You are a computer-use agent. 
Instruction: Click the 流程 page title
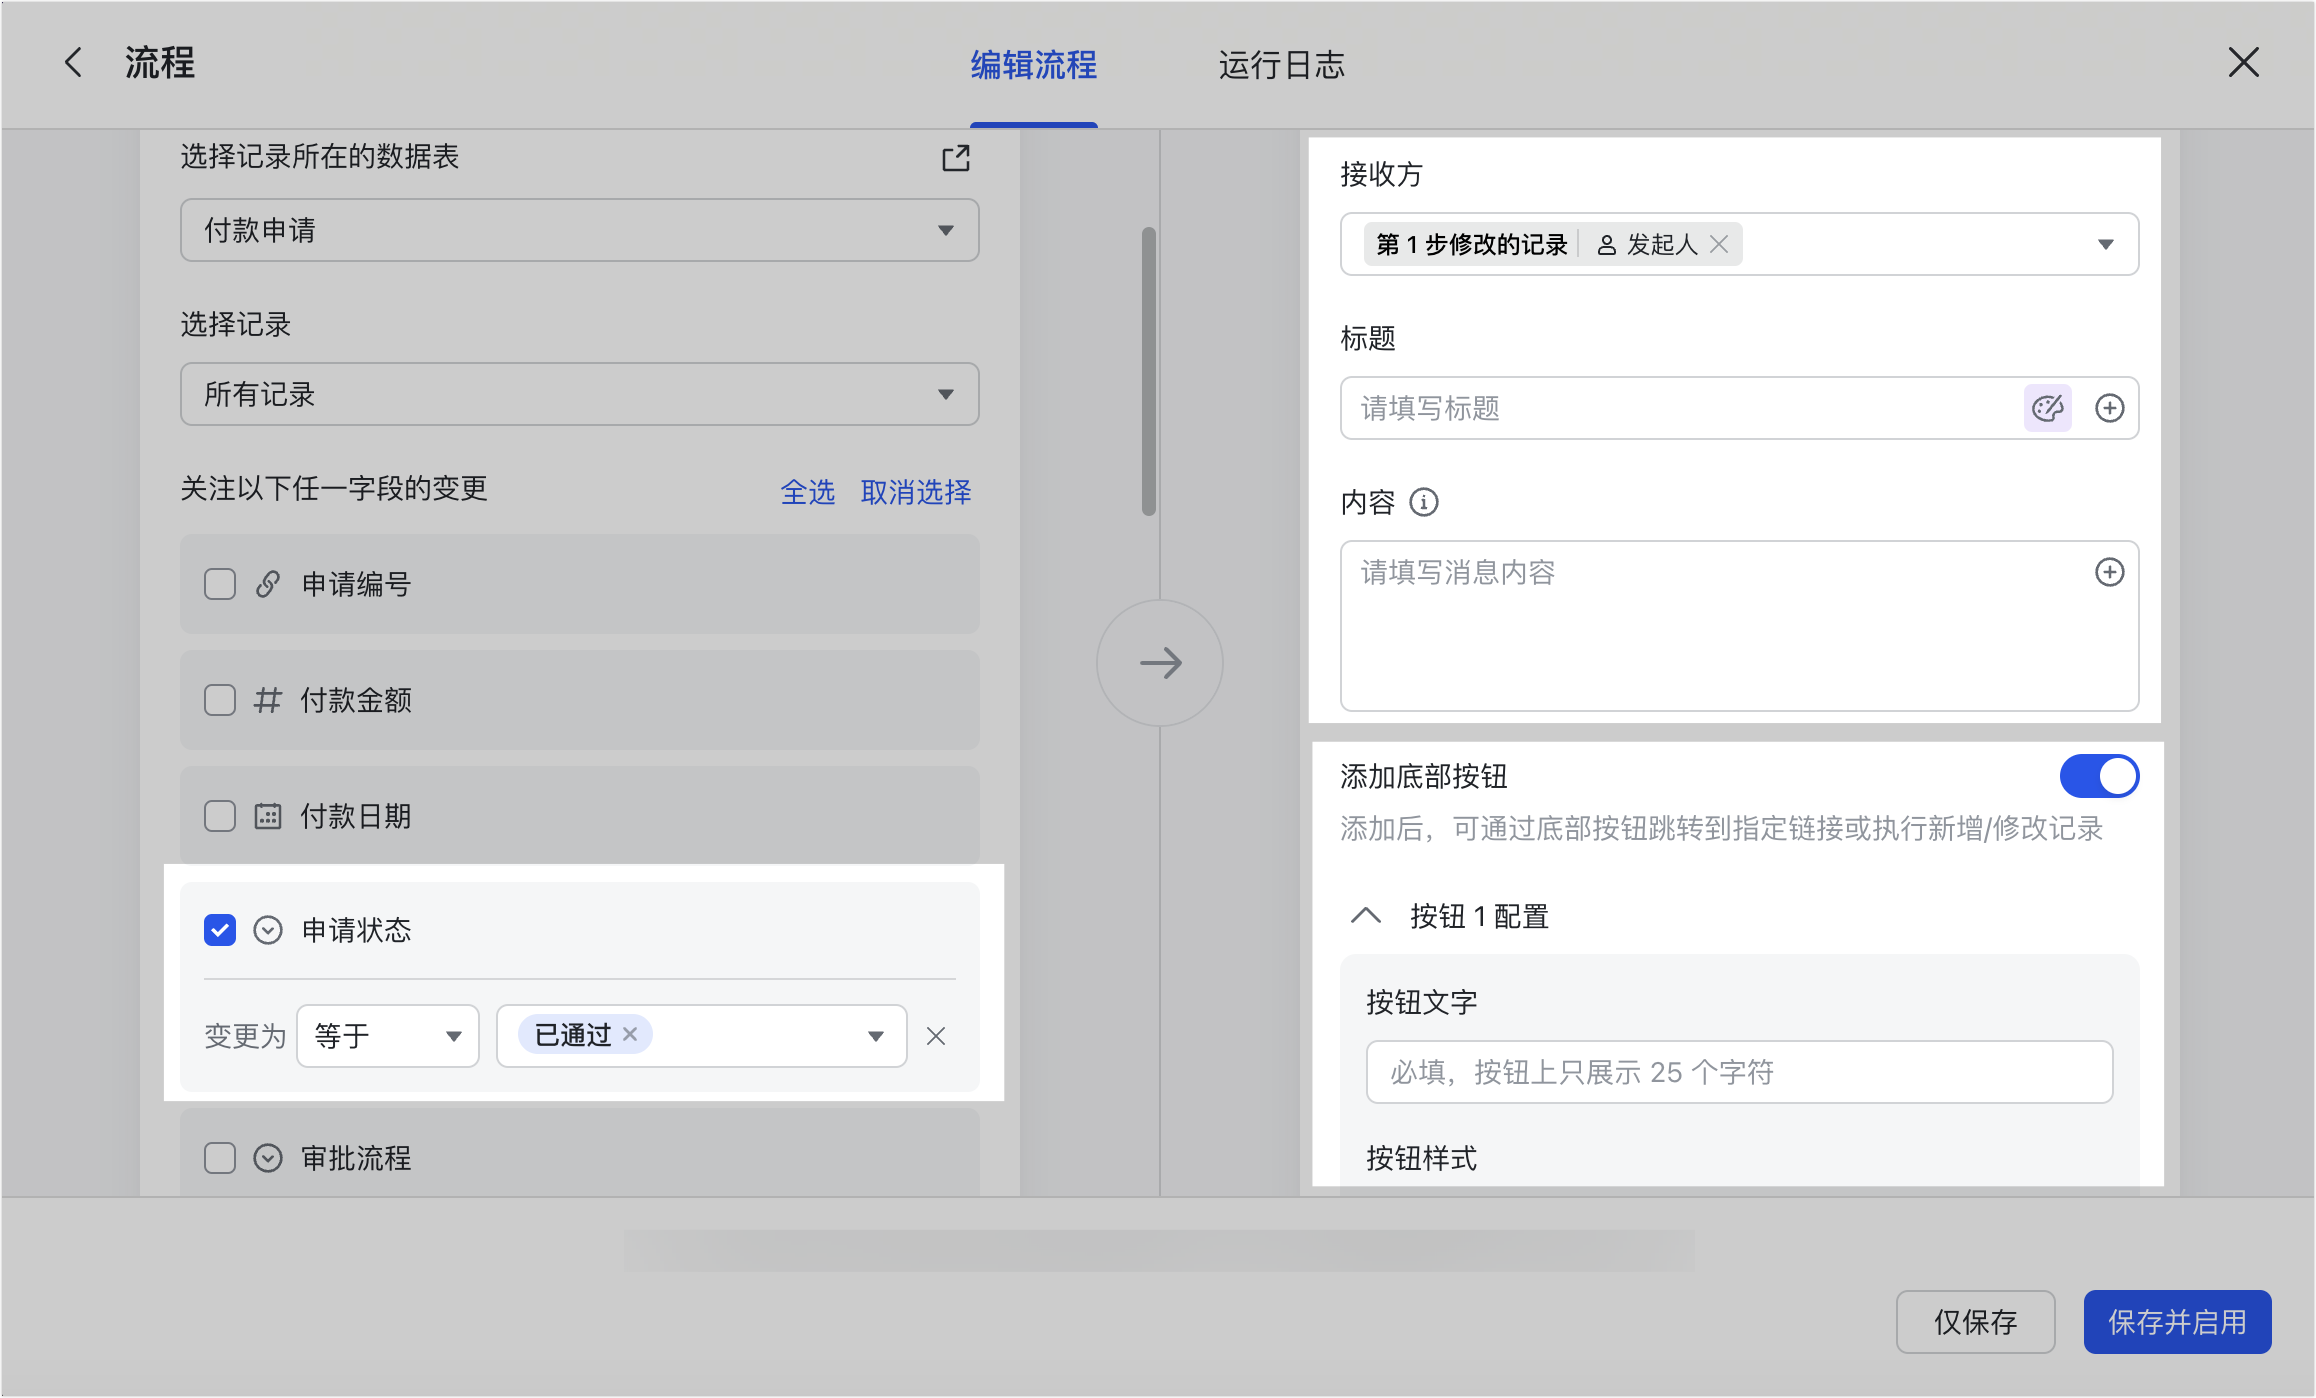(x=160, y=62)
